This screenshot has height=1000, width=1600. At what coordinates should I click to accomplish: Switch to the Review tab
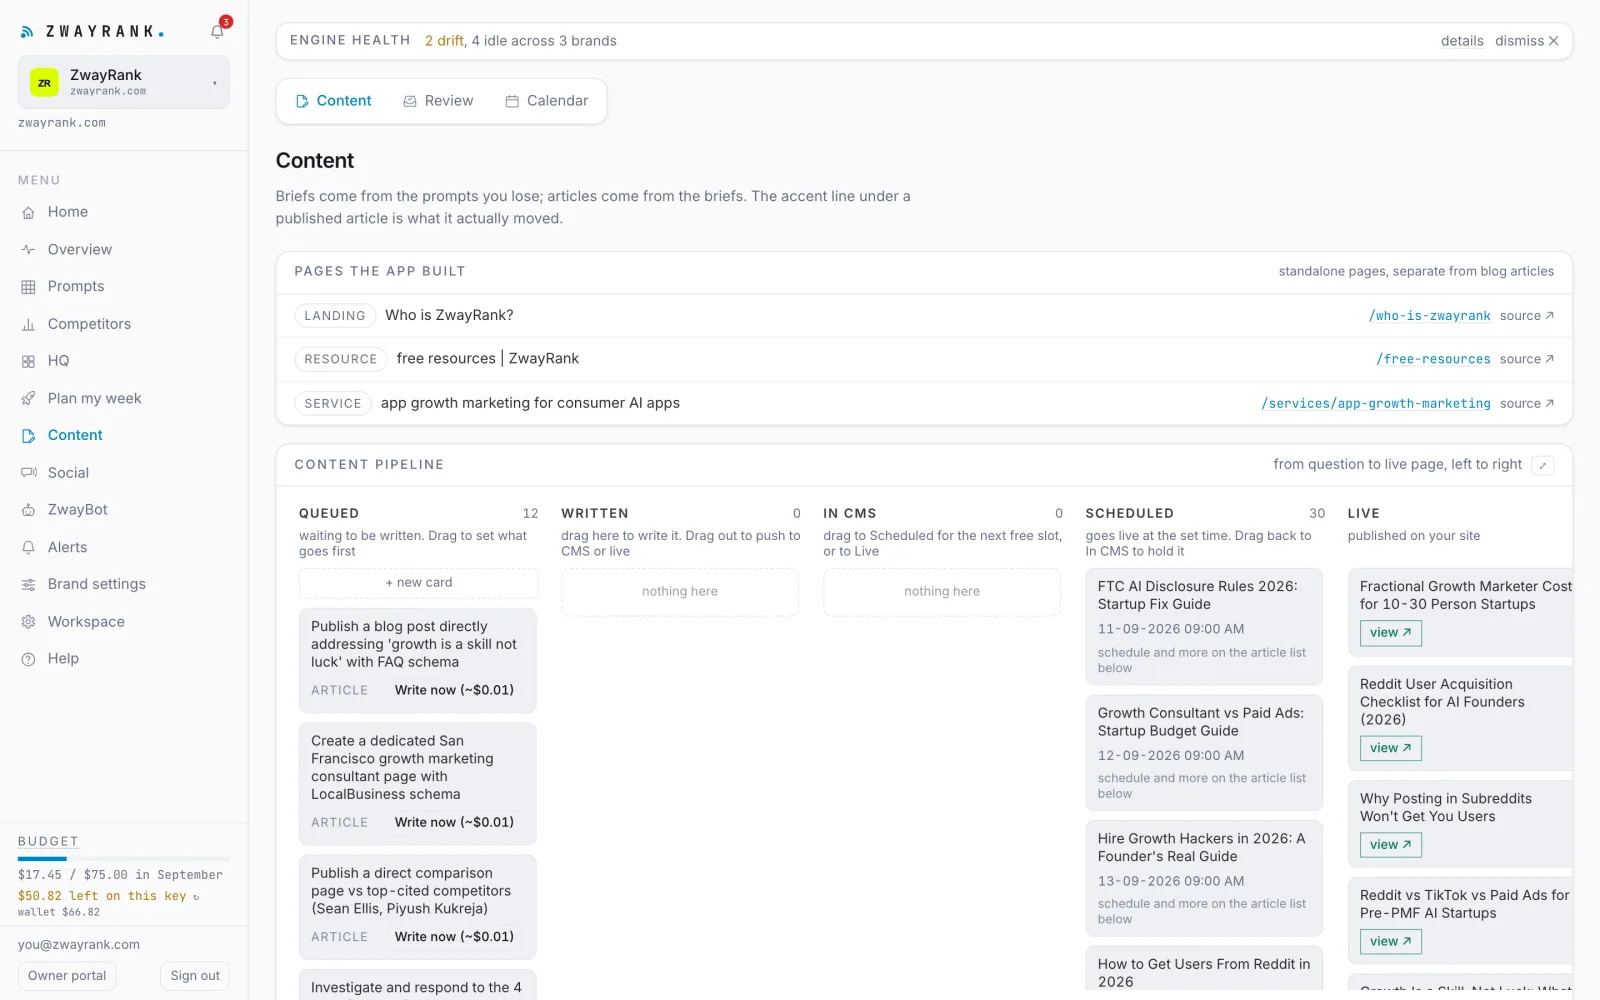click(438, 101)
